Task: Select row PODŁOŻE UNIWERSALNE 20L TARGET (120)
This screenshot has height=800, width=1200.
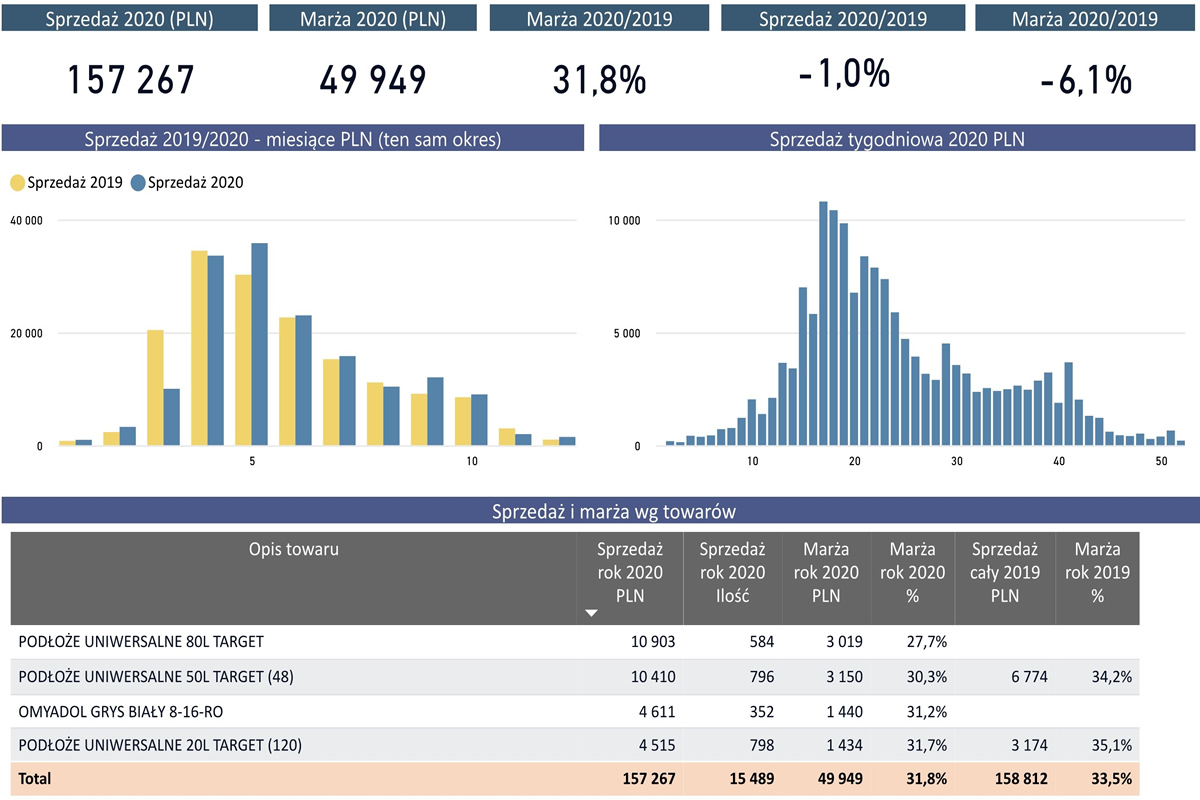Action: [x=160, y=744]
